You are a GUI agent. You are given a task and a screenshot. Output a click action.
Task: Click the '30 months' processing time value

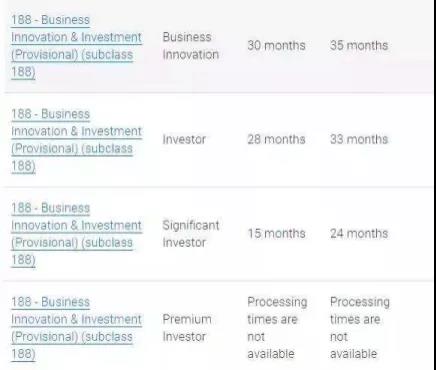point(276,46)
